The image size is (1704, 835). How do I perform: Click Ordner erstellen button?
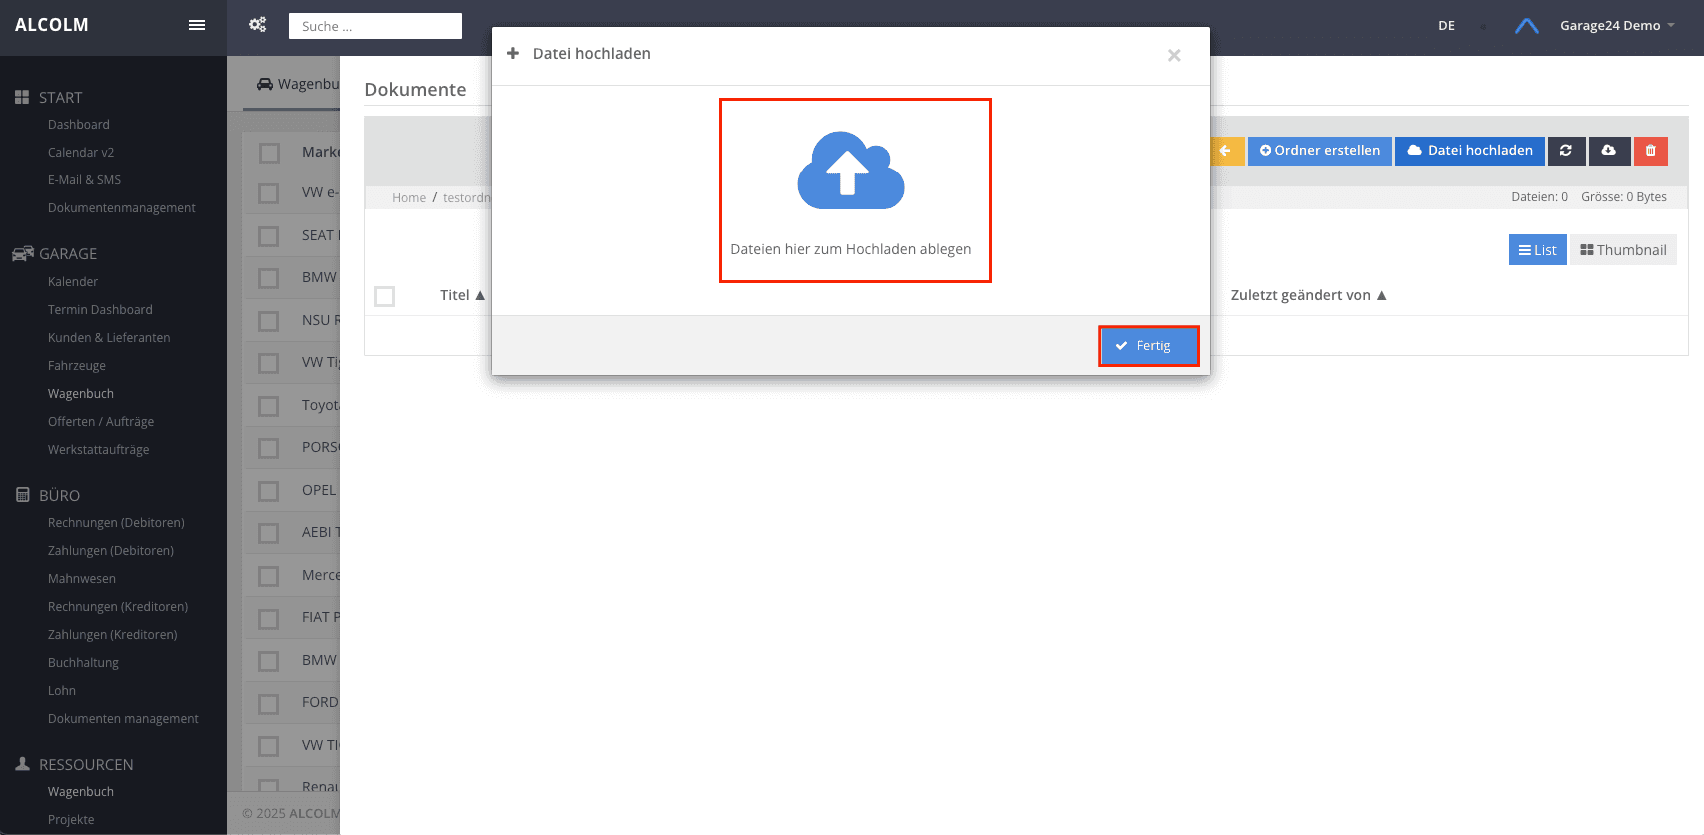(x=1320, y=151)
